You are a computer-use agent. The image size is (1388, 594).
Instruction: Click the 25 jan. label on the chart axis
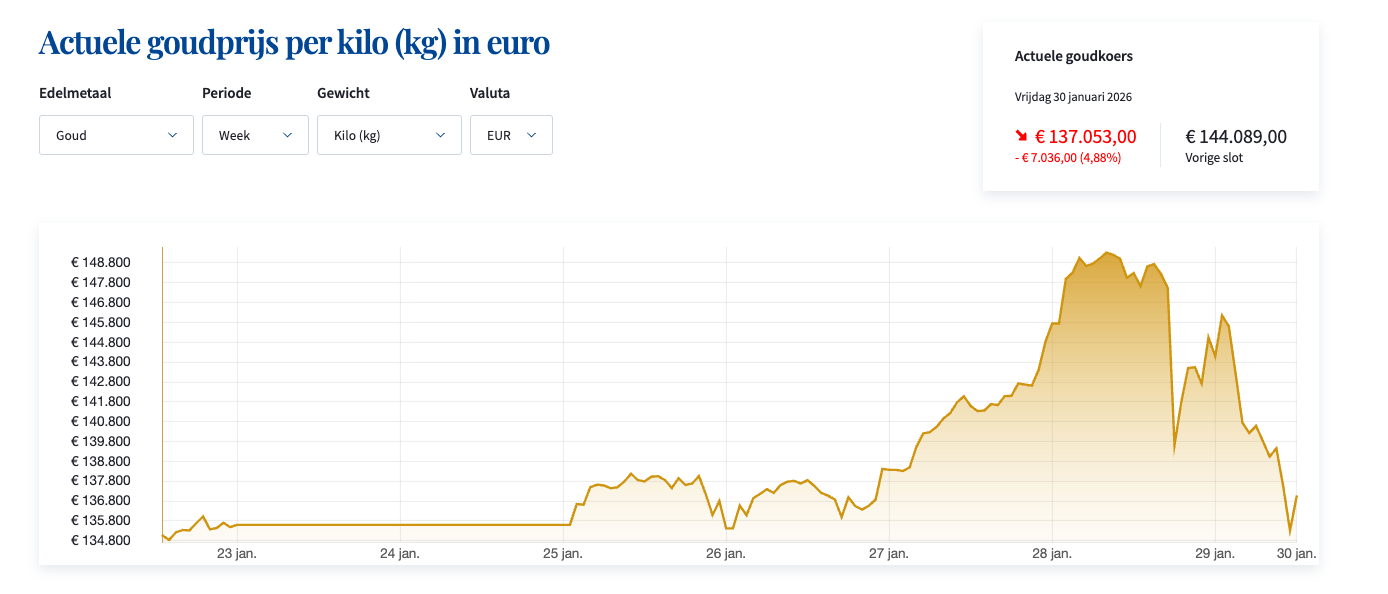pos(564,553)
